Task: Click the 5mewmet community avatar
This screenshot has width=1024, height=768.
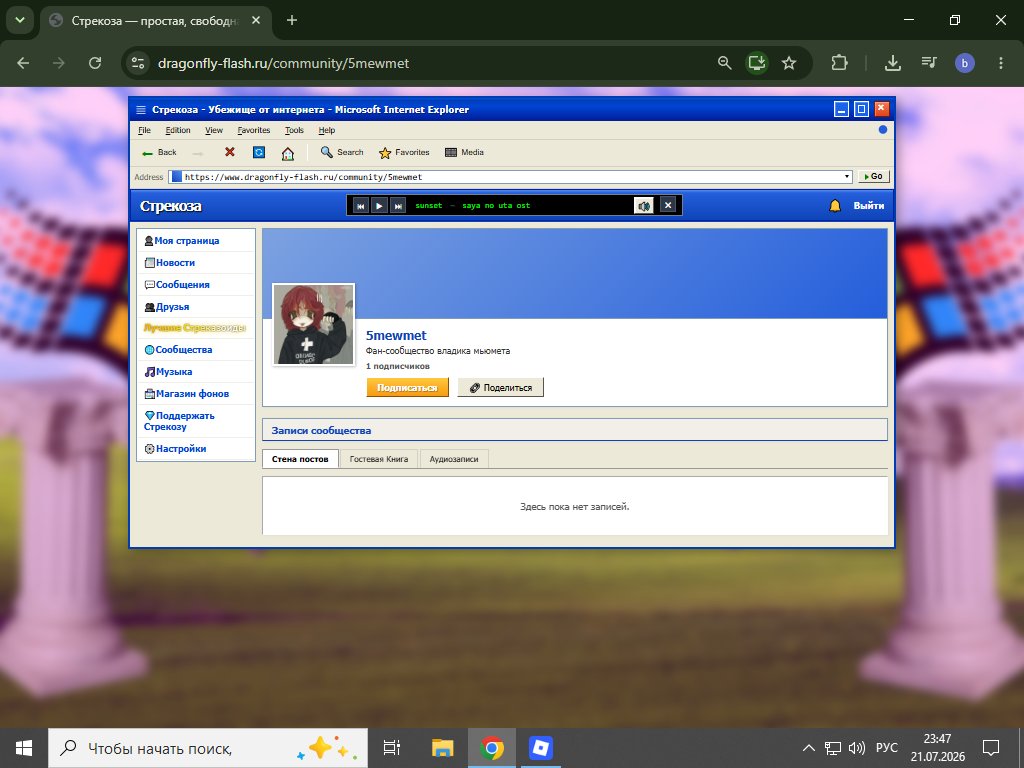Action: [313, 325]
